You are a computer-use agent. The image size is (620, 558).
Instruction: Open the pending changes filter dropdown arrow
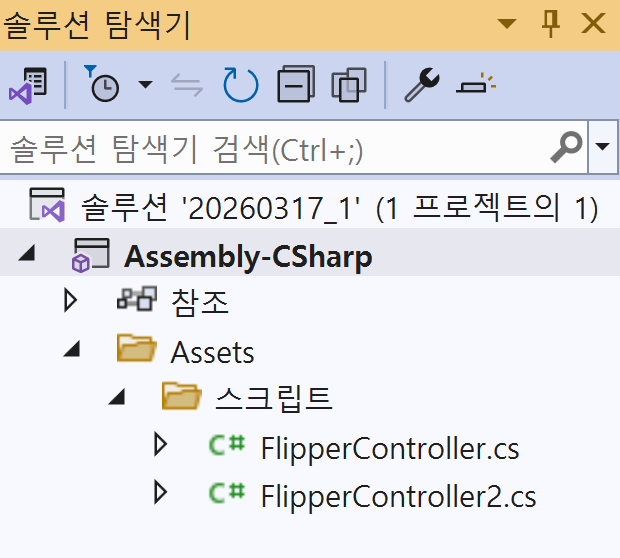(146, 86)
